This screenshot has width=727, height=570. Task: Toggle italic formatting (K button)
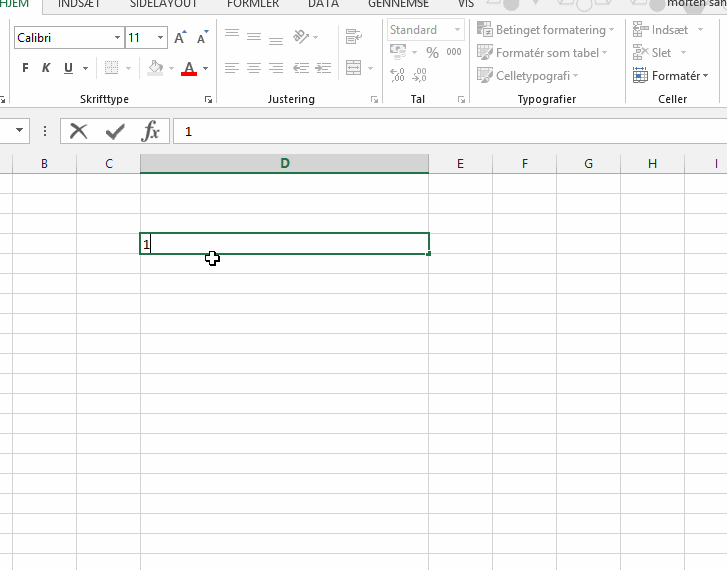46,68
